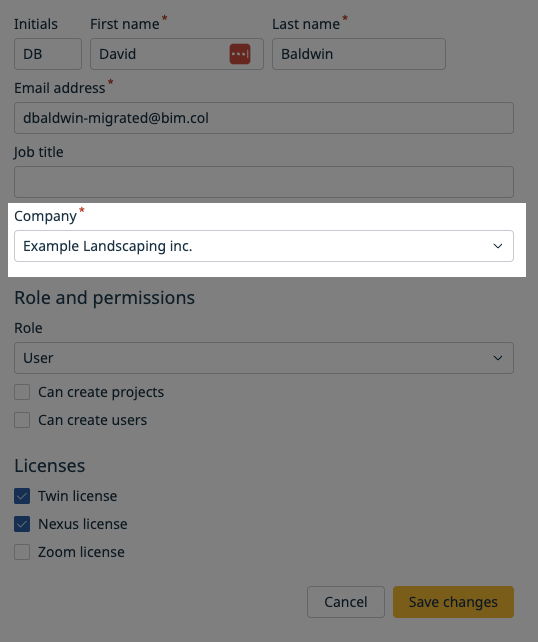Screen dimensions: 538x642
Task: Check the Zoom license checkbox
Action: [22, 552]
